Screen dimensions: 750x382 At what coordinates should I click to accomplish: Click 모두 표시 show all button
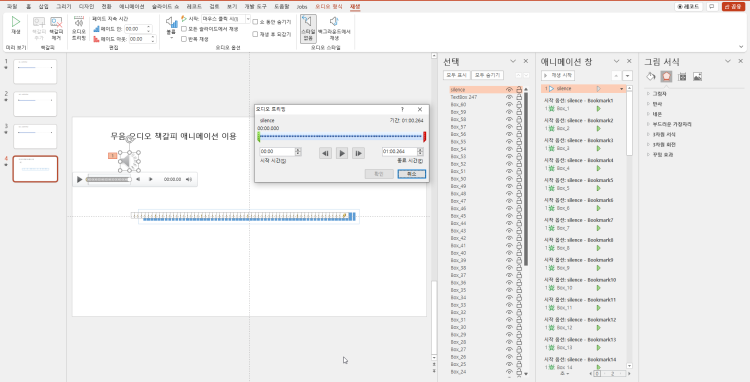pyautogui.click(x=456, y=75)
